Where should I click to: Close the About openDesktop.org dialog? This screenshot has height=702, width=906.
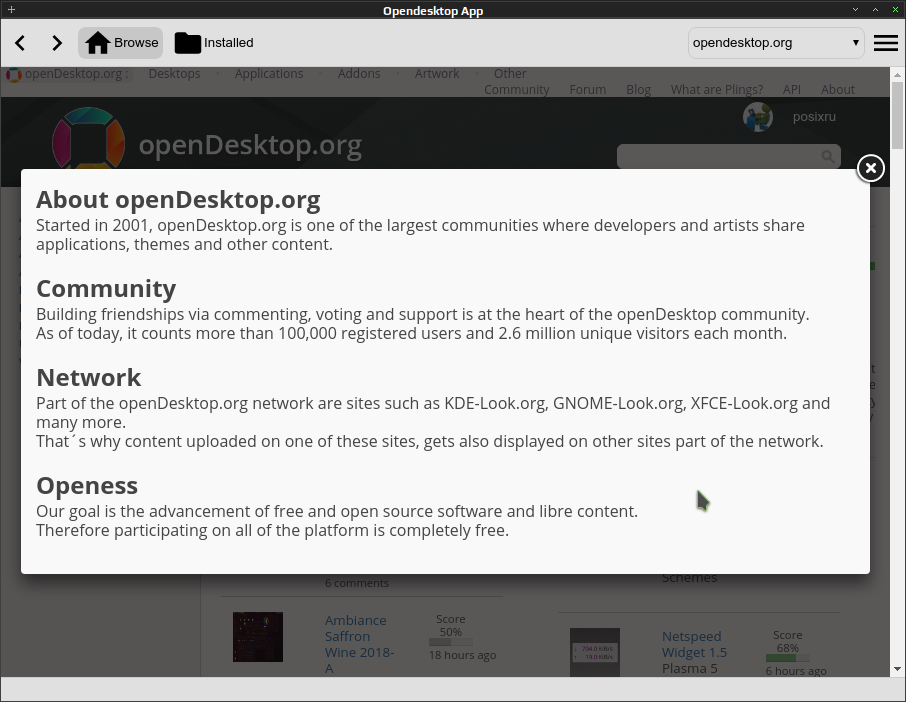[870, 168]
